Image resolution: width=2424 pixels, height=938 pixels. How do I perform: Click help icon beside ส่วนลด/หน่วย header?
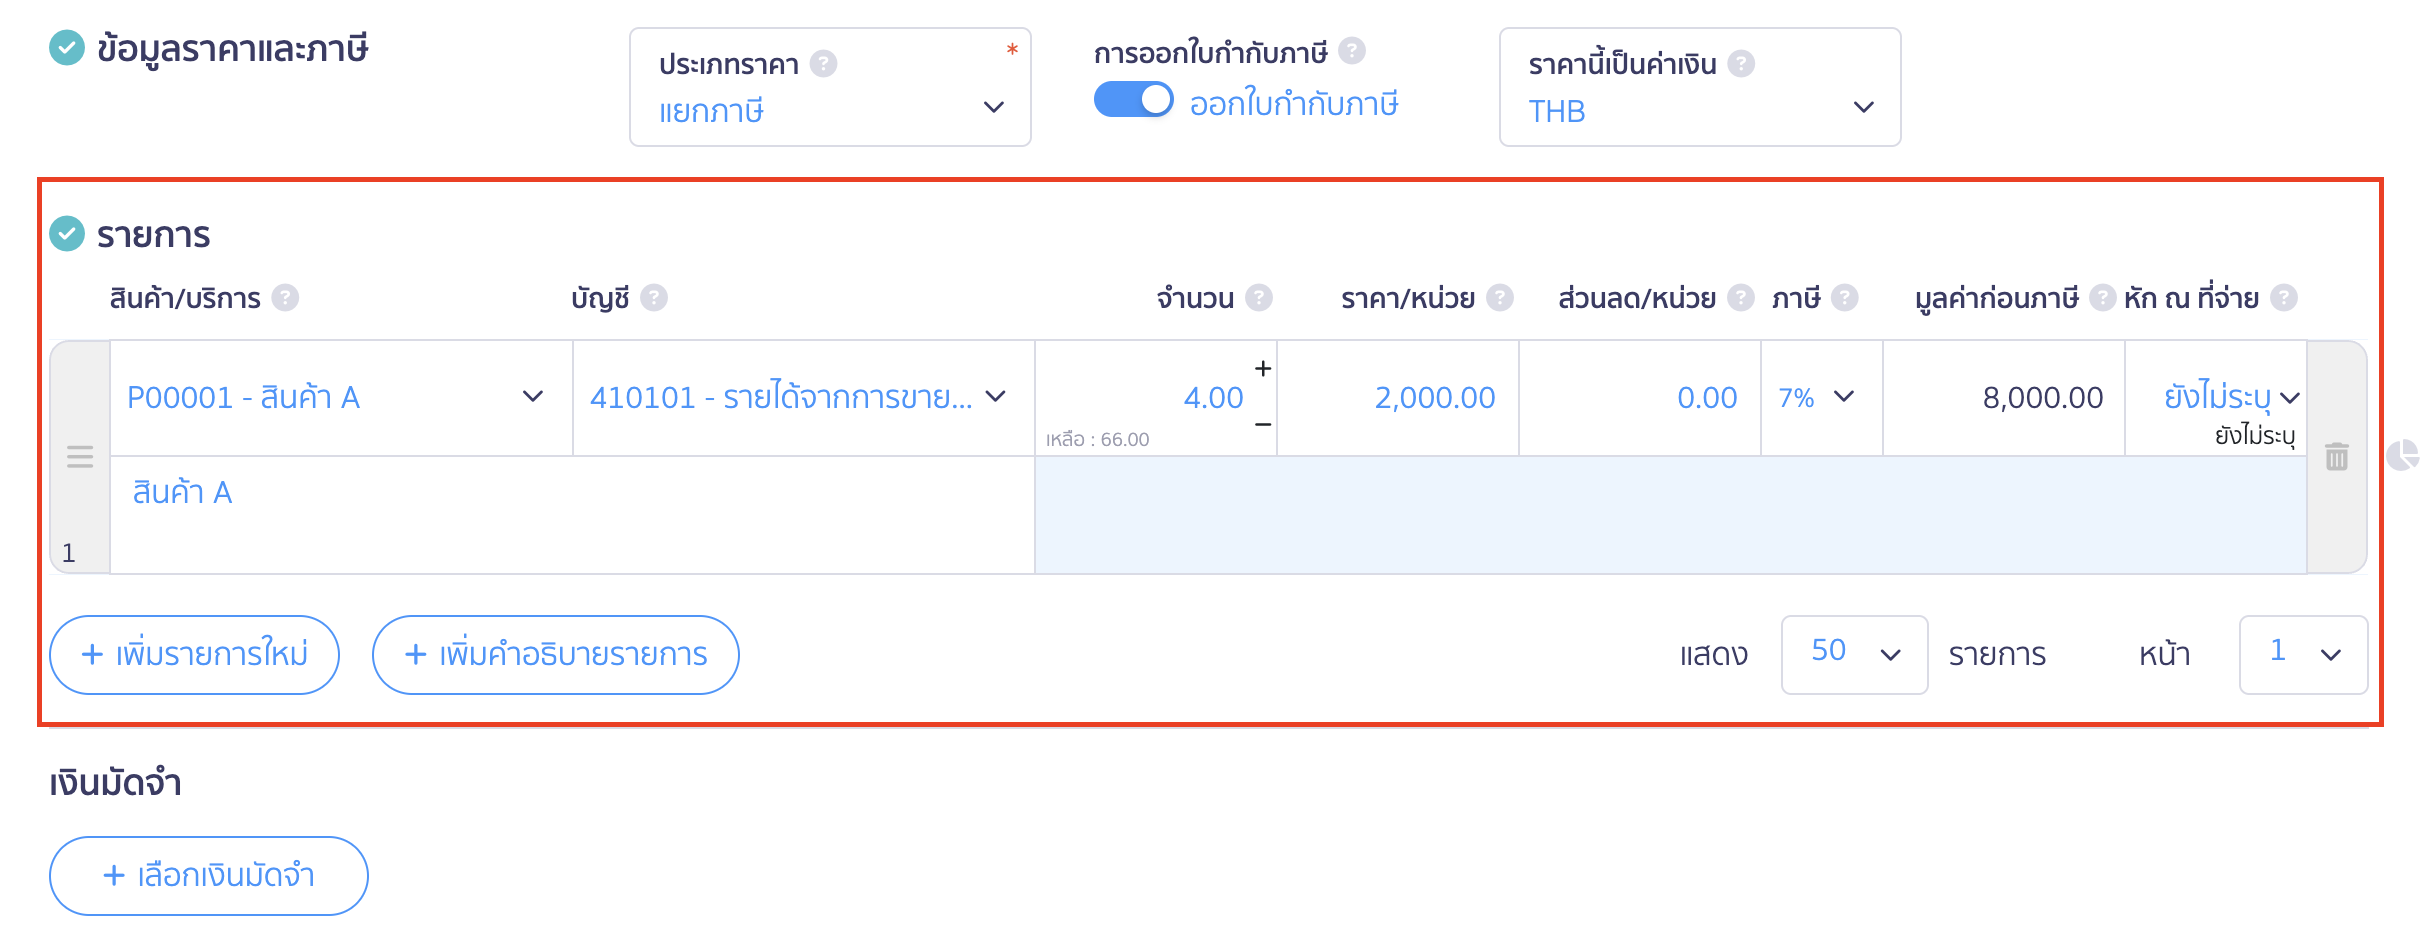(1741, 298)
